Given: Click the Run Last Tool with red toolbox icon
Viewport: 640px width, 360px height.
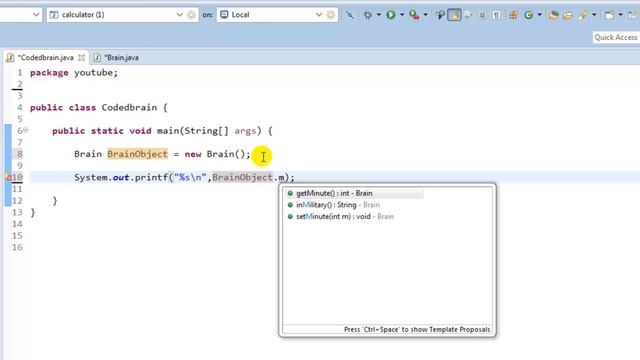Looking at the screenshot, I should pyautogui.click(x=414, y=15).
